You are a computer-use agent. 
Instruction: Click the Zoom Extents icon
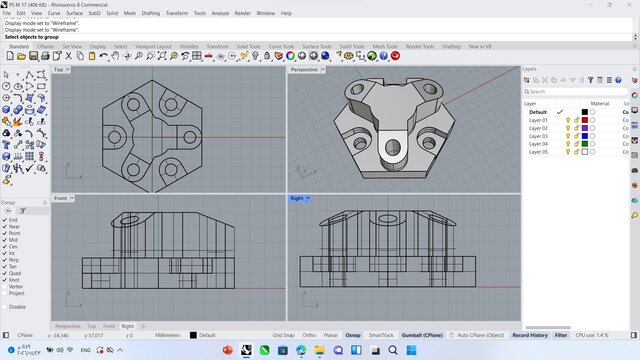tap(162, 56)
